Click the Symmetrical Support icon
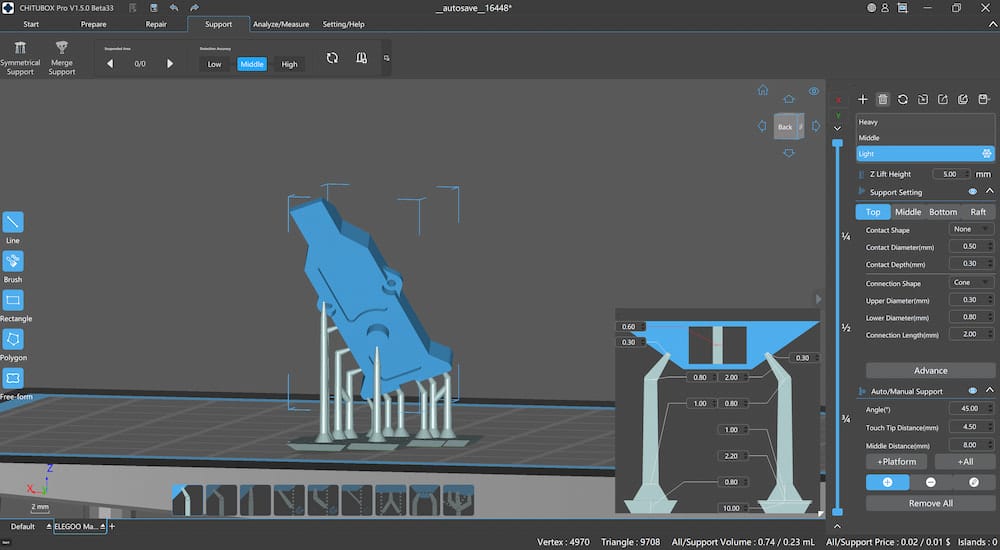 click(x=20, y=48)
